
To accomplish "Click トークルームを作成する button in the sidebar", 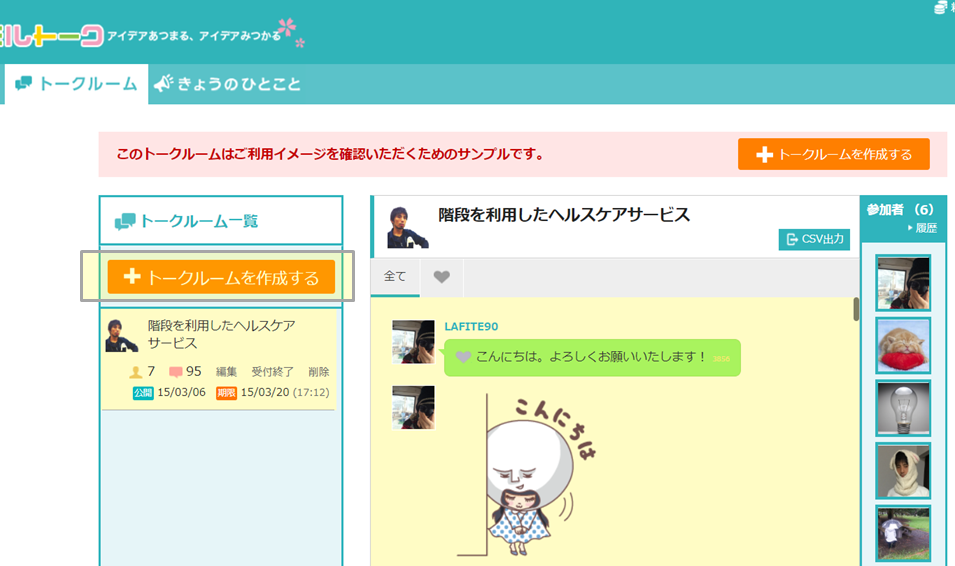I will coord(221,277).
